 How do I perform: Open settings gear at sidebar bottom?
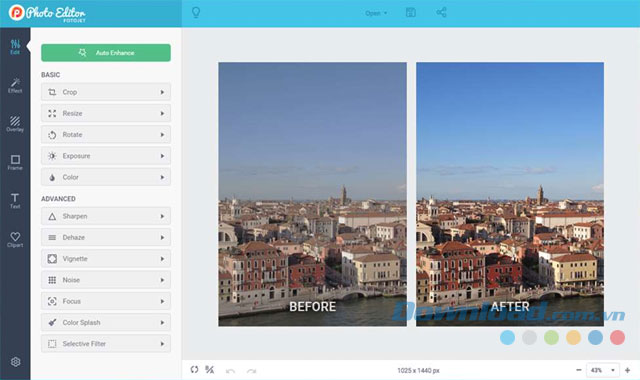click(16, 362)
